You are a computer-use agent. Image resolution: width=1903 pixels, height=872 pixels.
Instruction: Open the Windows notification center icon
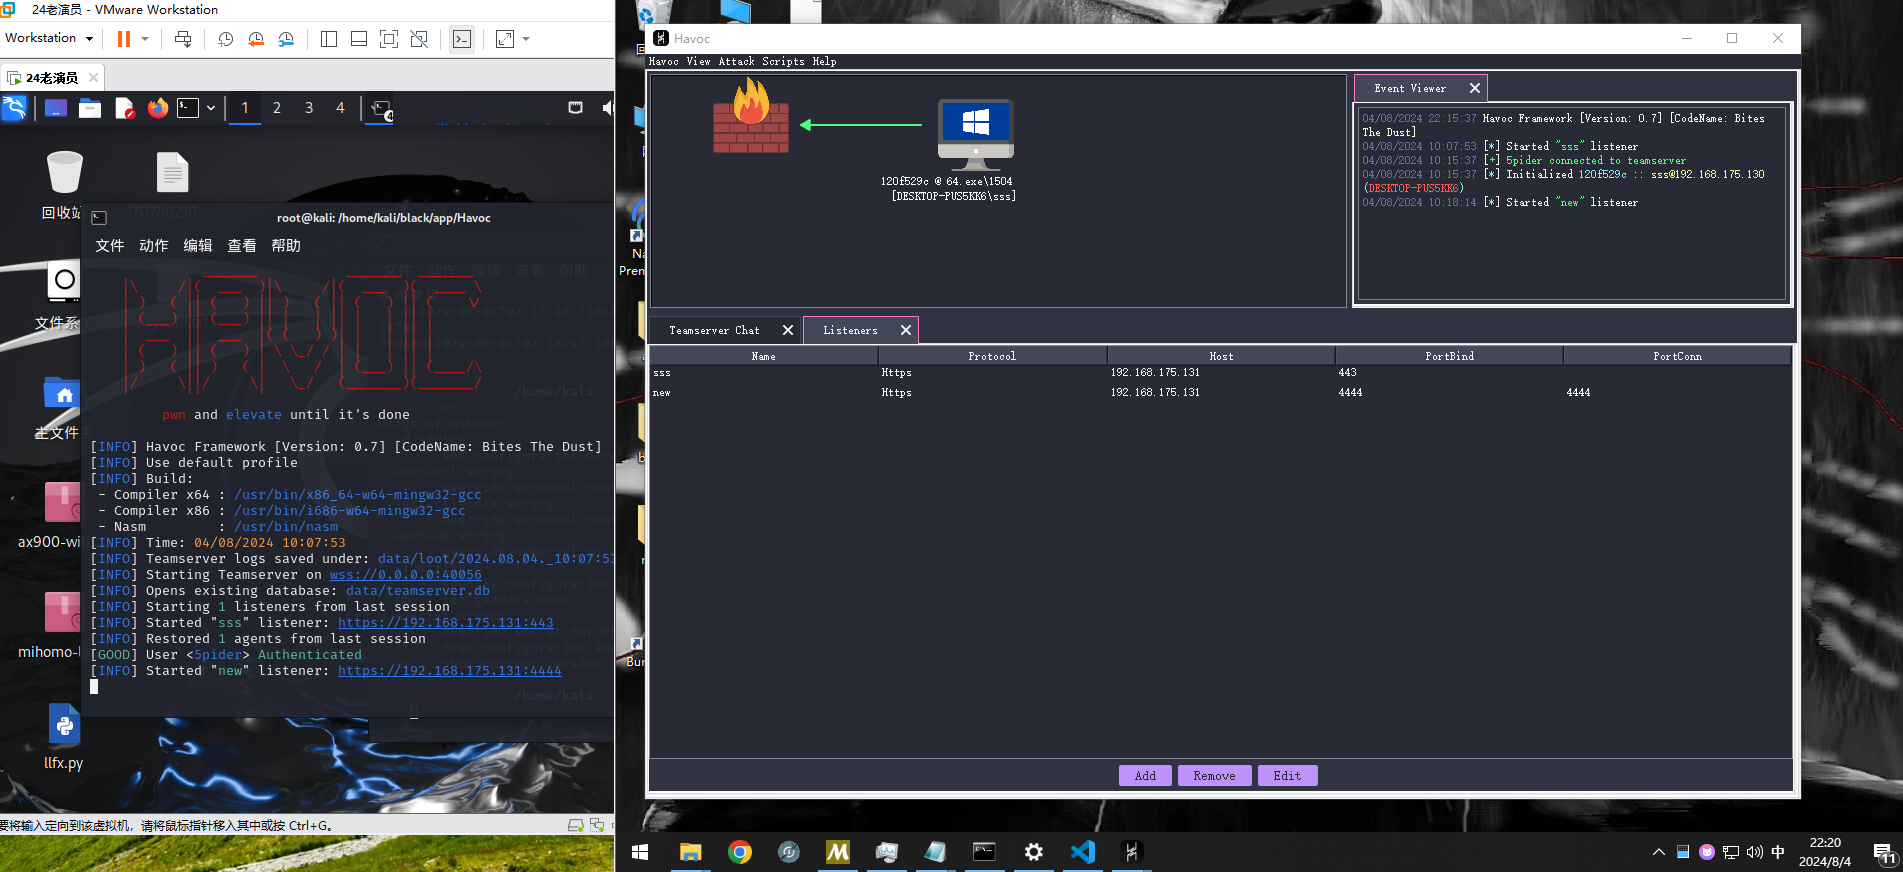[x=1884, y=853]
